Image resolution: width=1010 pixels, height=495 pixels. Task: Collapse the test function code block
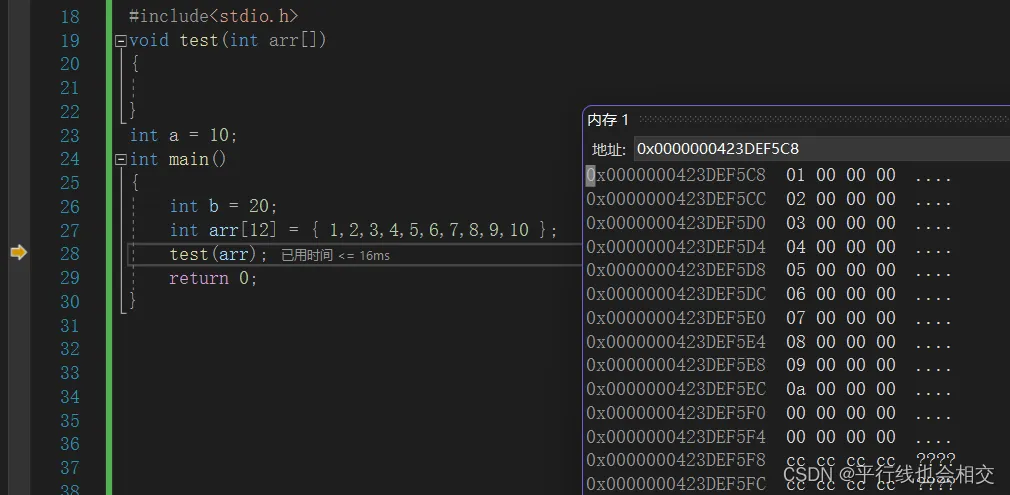pyautogui.click(x=120, y=41)
